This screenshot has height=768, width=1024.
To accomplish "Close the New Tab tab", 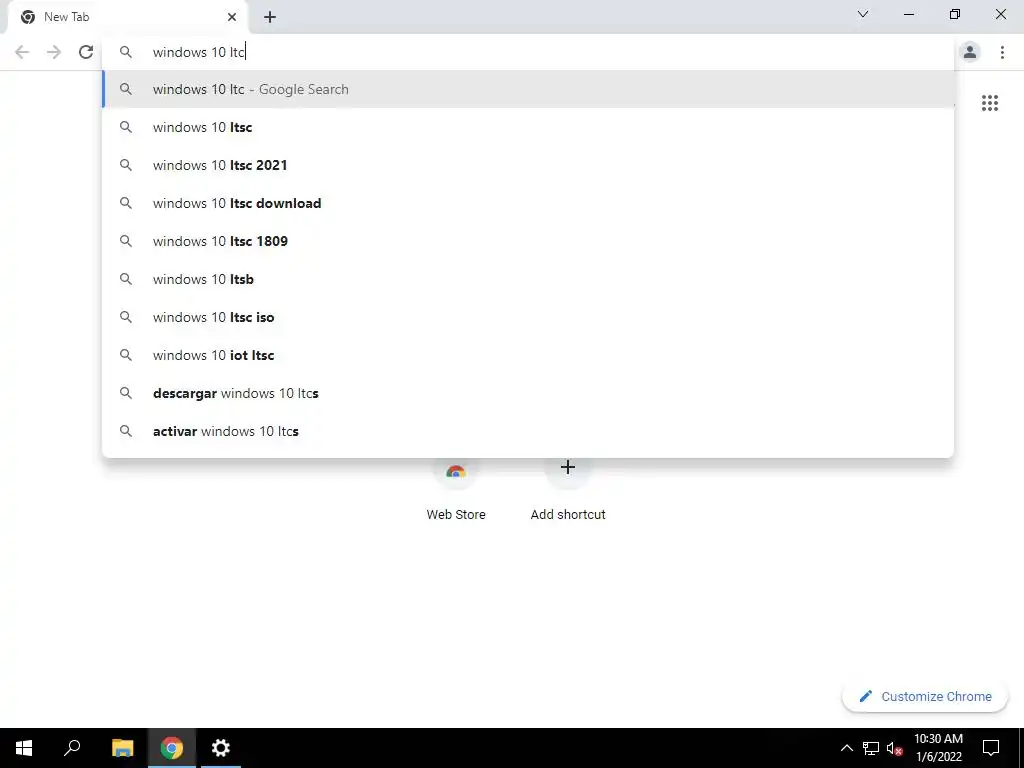I will click(232, 17).
